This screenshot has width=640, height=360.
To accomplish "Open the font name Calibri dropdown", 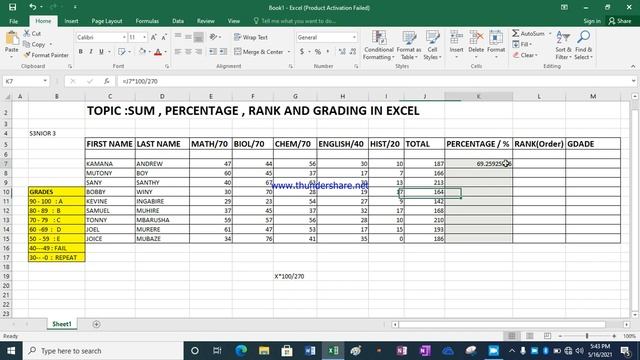I will (124, 37).
